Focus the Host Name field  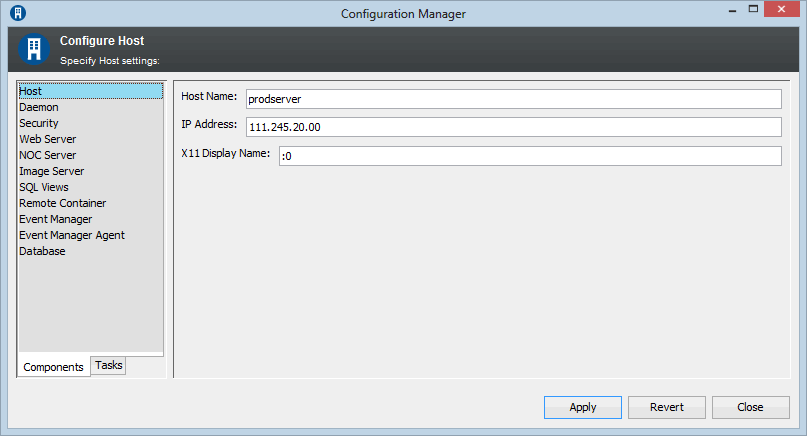[514, 99]
